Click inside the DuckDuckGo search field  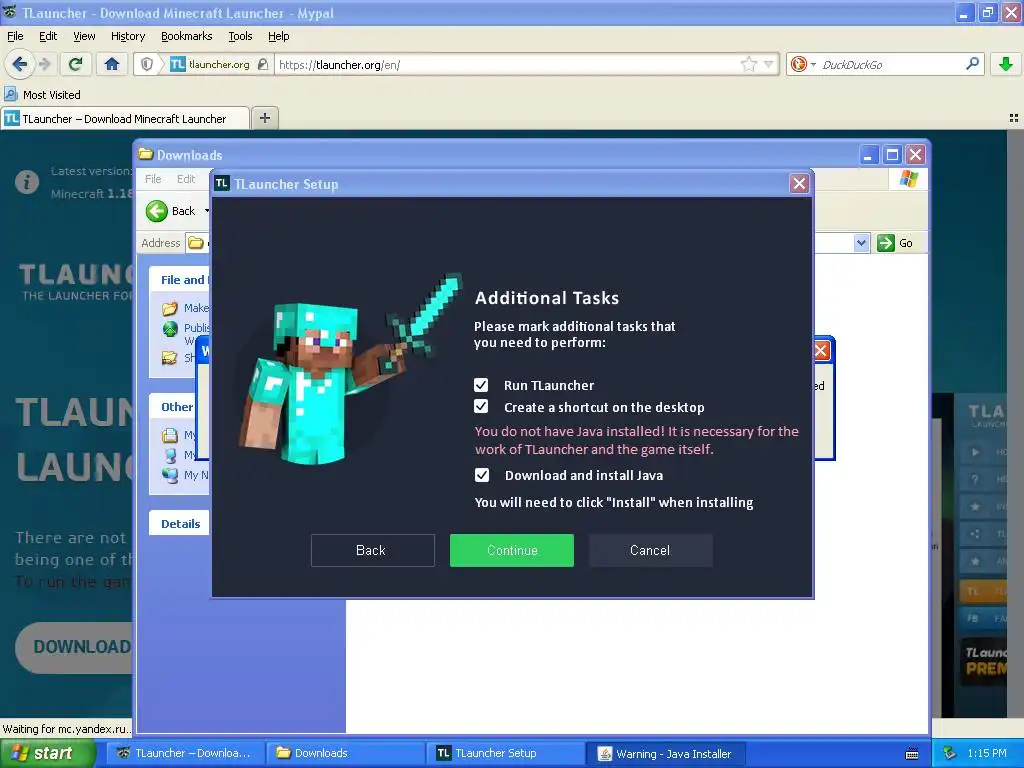[891, 64]
